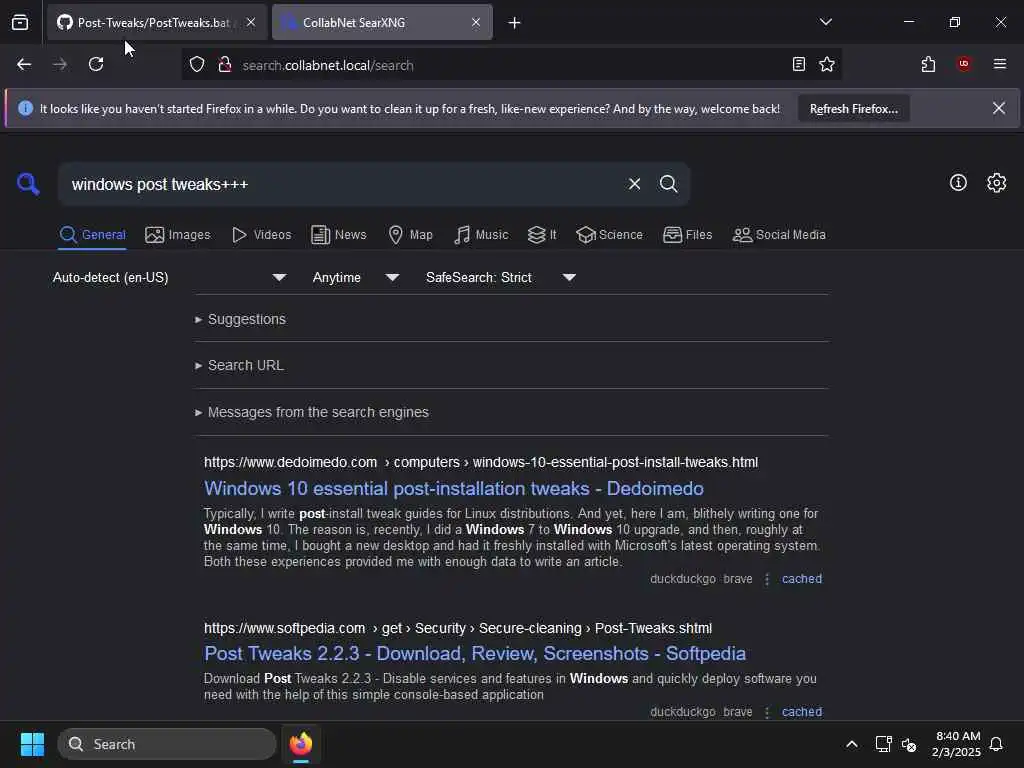This screenshot has width=1024, height=768.
Task: Open the uBlock Origin extension icon
Action: (963, 64)
